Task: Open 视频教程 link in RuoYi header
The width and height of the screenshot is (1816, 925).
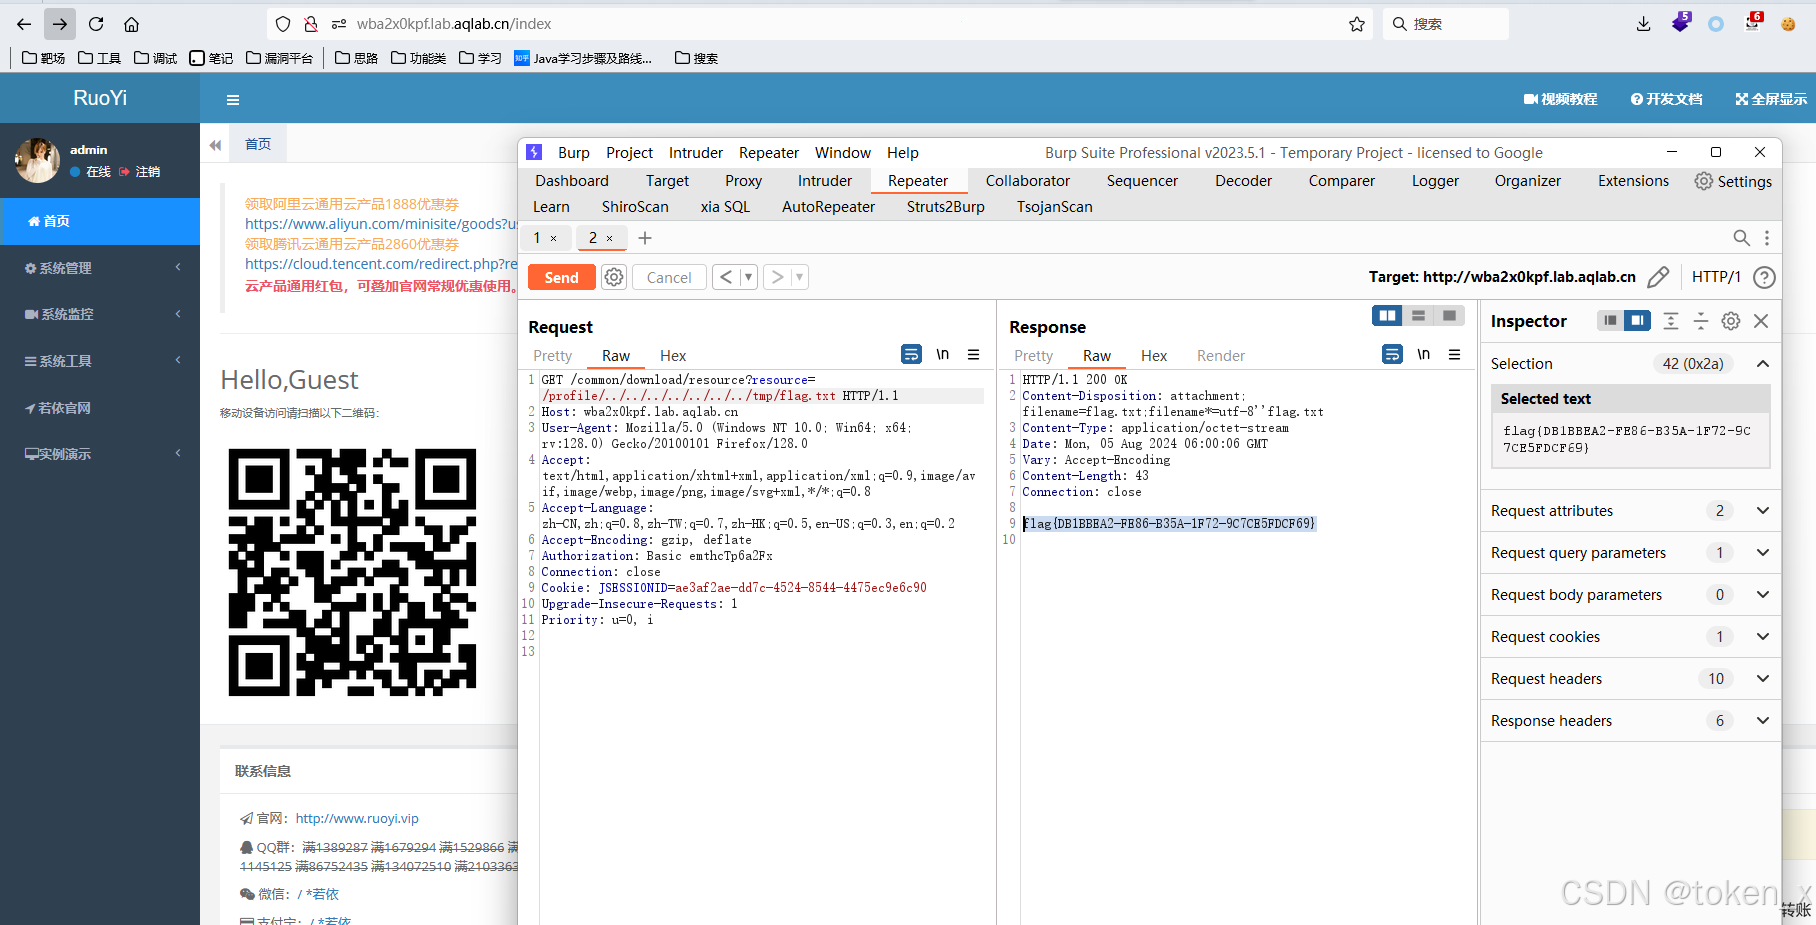Action: point(1560,99)
